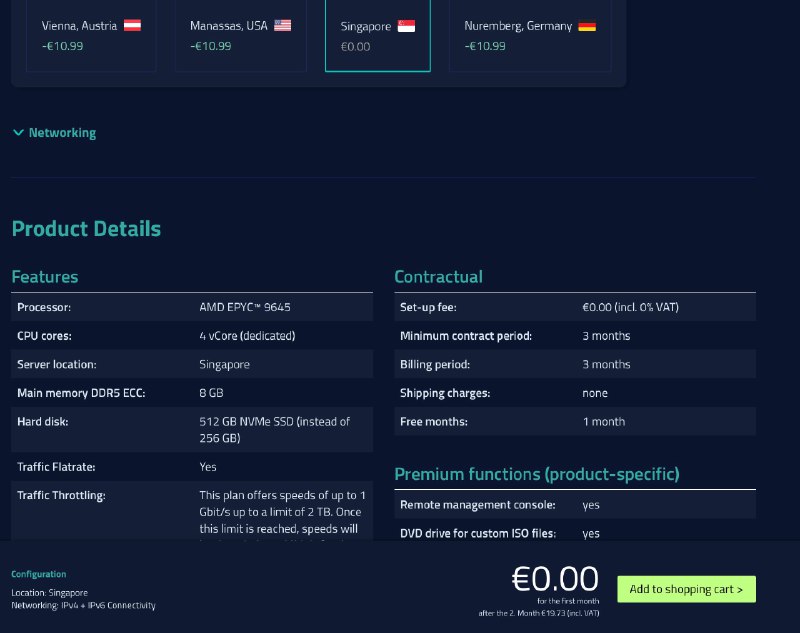Click the German flag icon
The width and height of the screenshot is (800, 633).
[x=587, y=25]
